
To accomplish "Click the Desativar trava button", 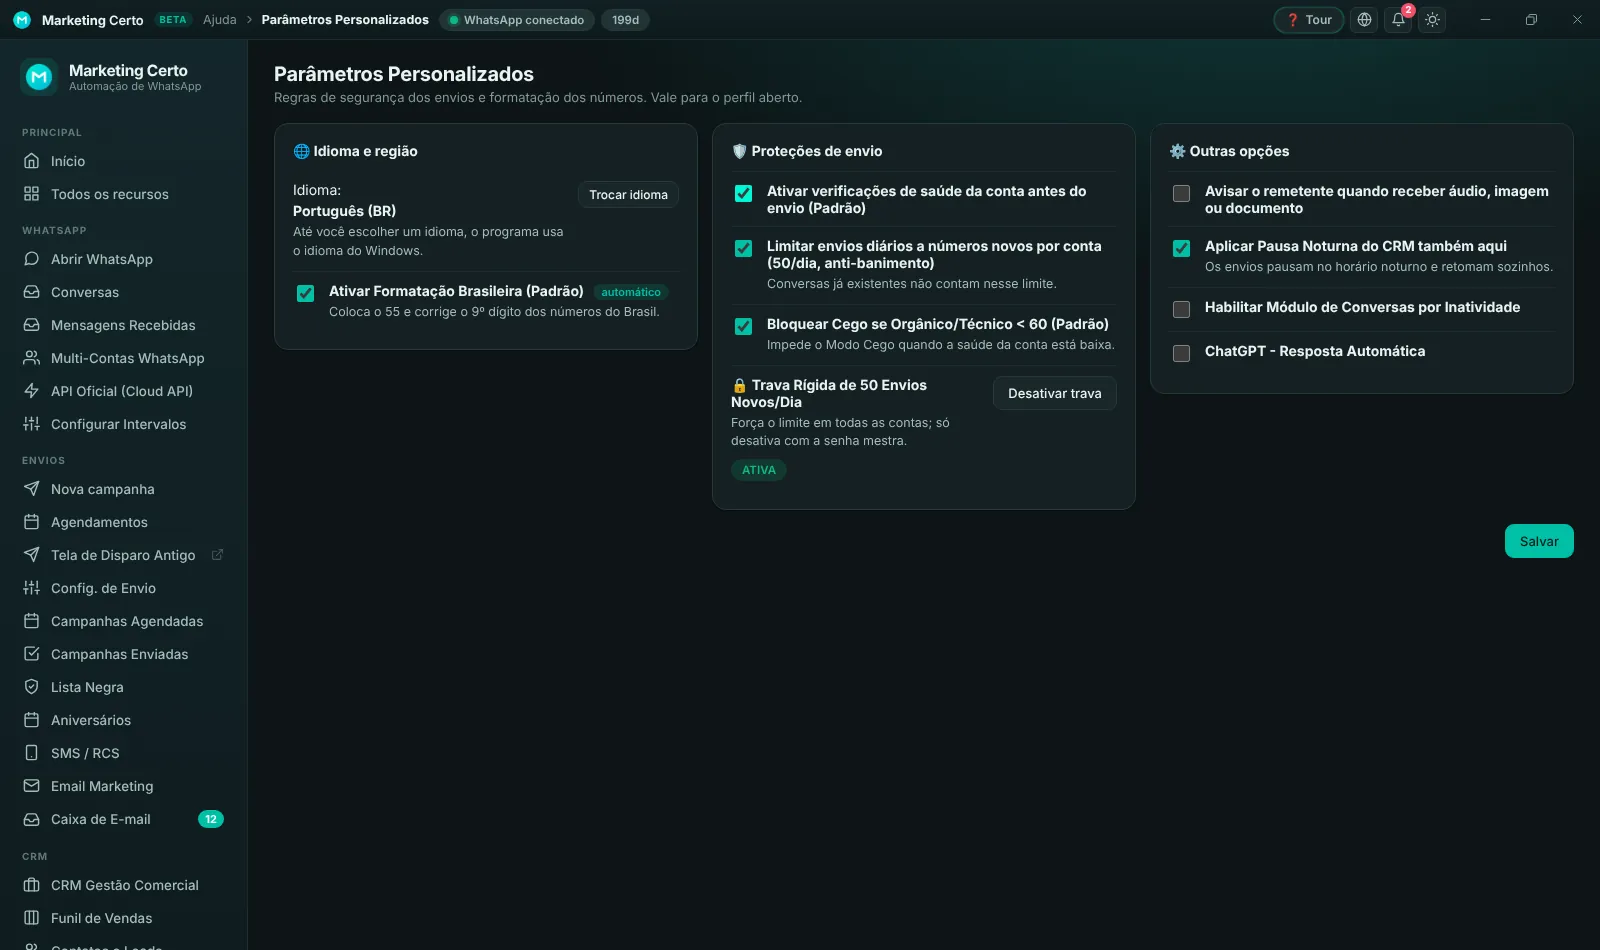I will [1055, 393].
